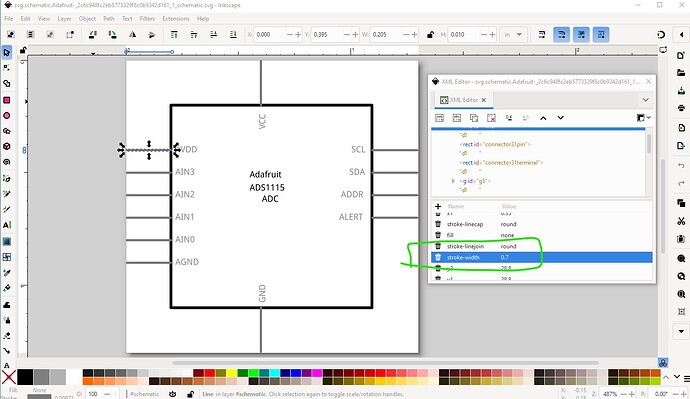
Task: Toggle move patterns with object
Action: point(601,34)
